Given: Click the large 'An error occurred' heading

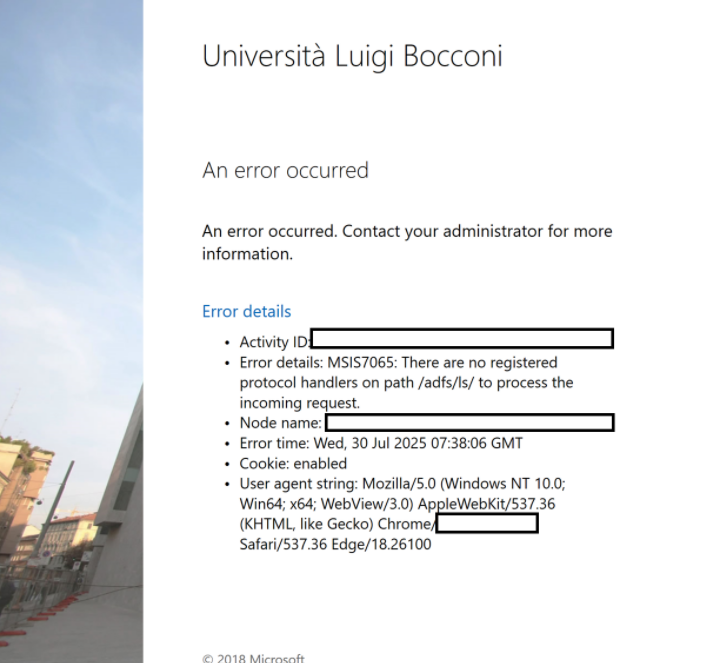Looking at the screenshot, I should coord(285,171).
